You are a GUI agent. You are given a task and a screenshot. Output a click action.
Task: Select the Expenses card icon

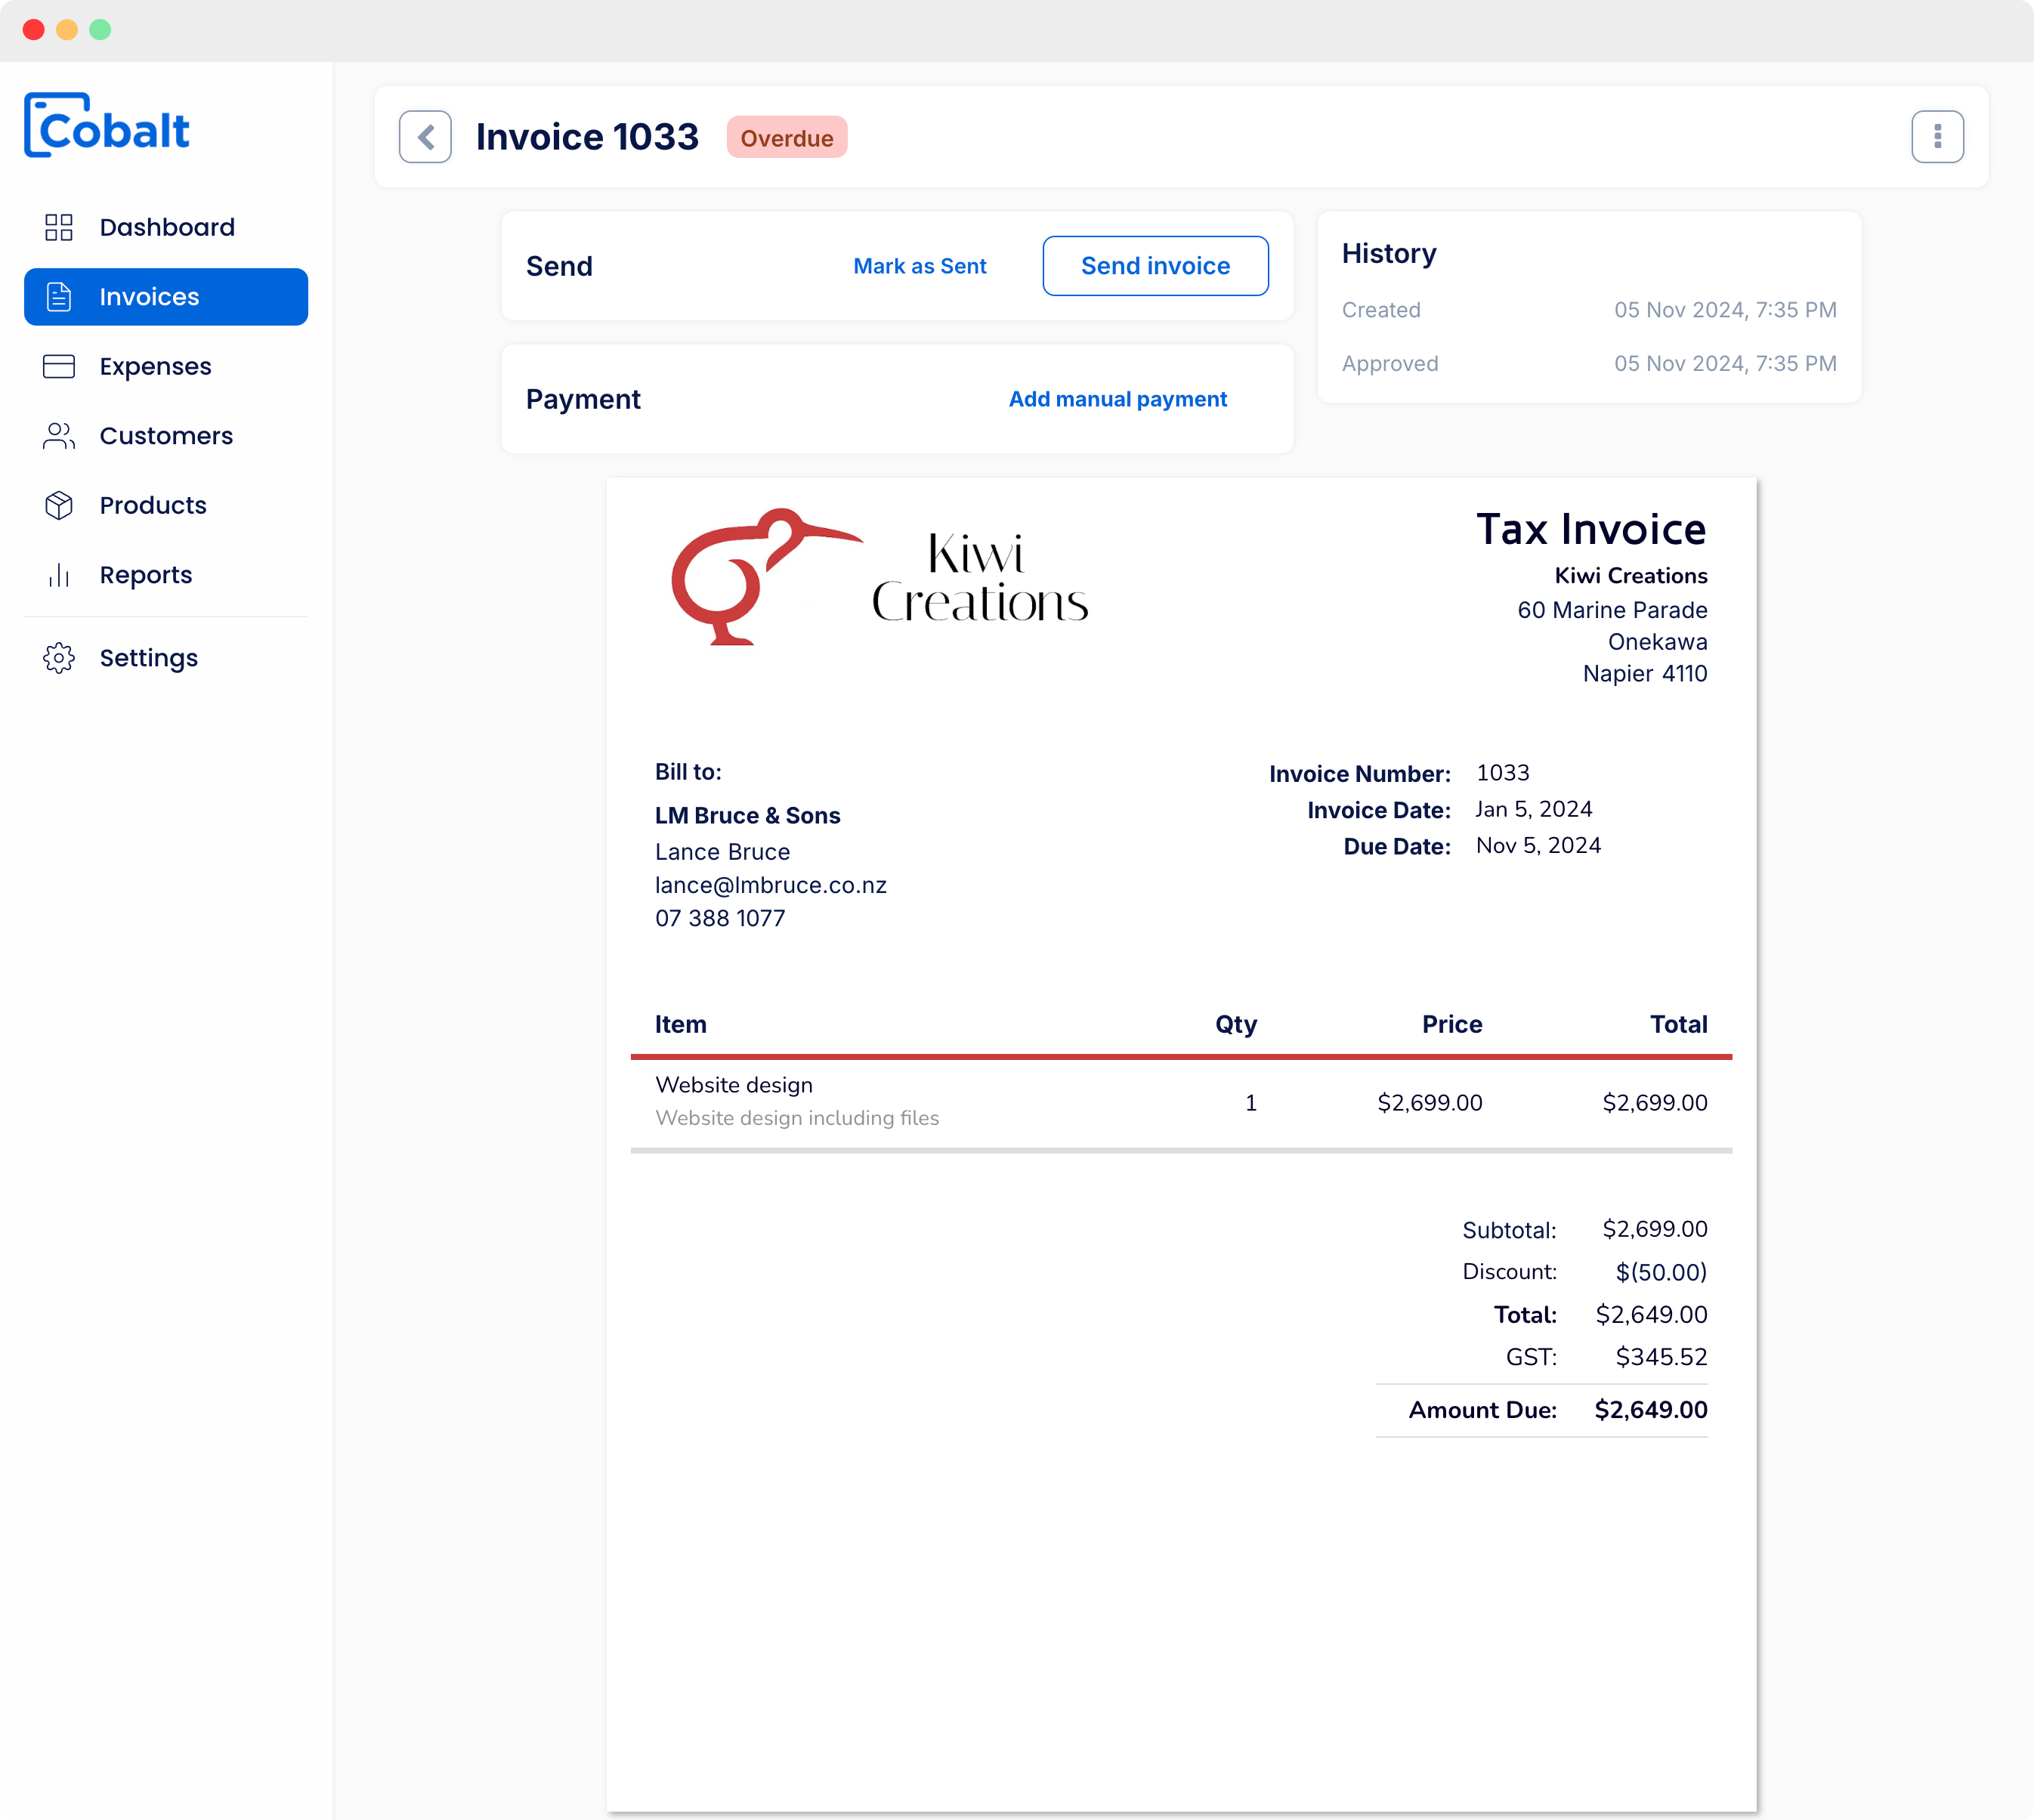coord(58,366)
